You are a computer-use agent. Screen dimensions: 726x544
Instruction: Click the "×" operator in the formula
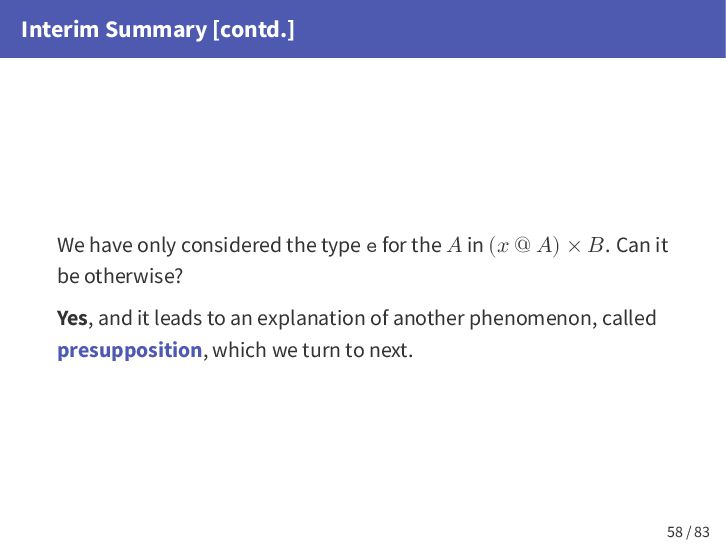tap(574, 246)
